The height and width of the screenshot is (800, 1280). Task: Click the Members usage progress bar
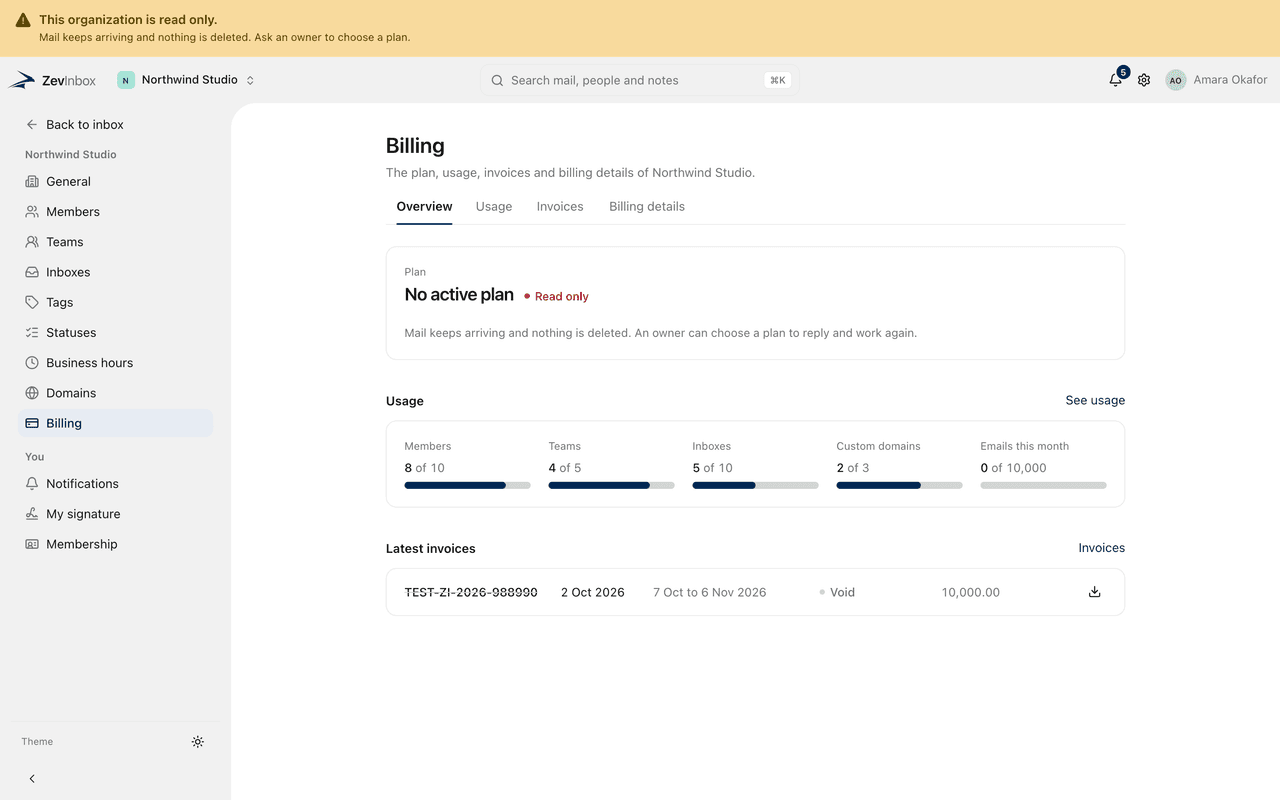467,485
